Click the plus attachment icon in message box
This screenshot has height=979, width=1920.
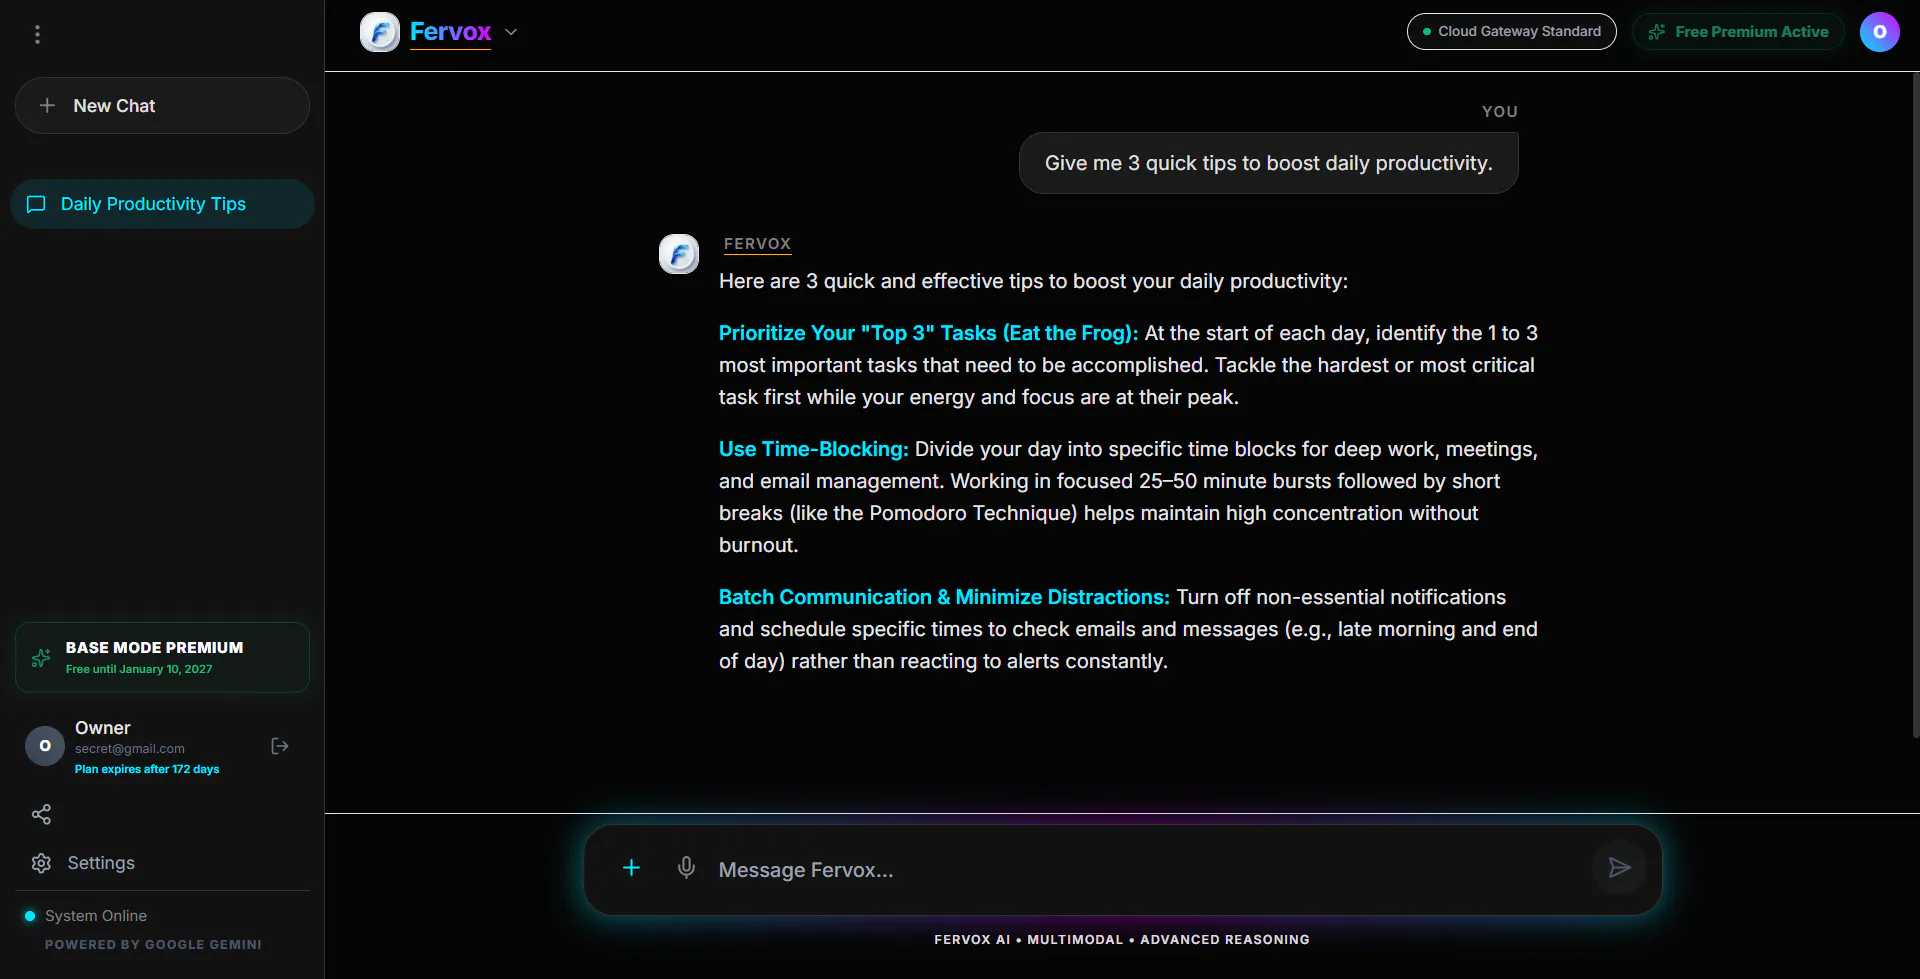click(x=631, y=868)
